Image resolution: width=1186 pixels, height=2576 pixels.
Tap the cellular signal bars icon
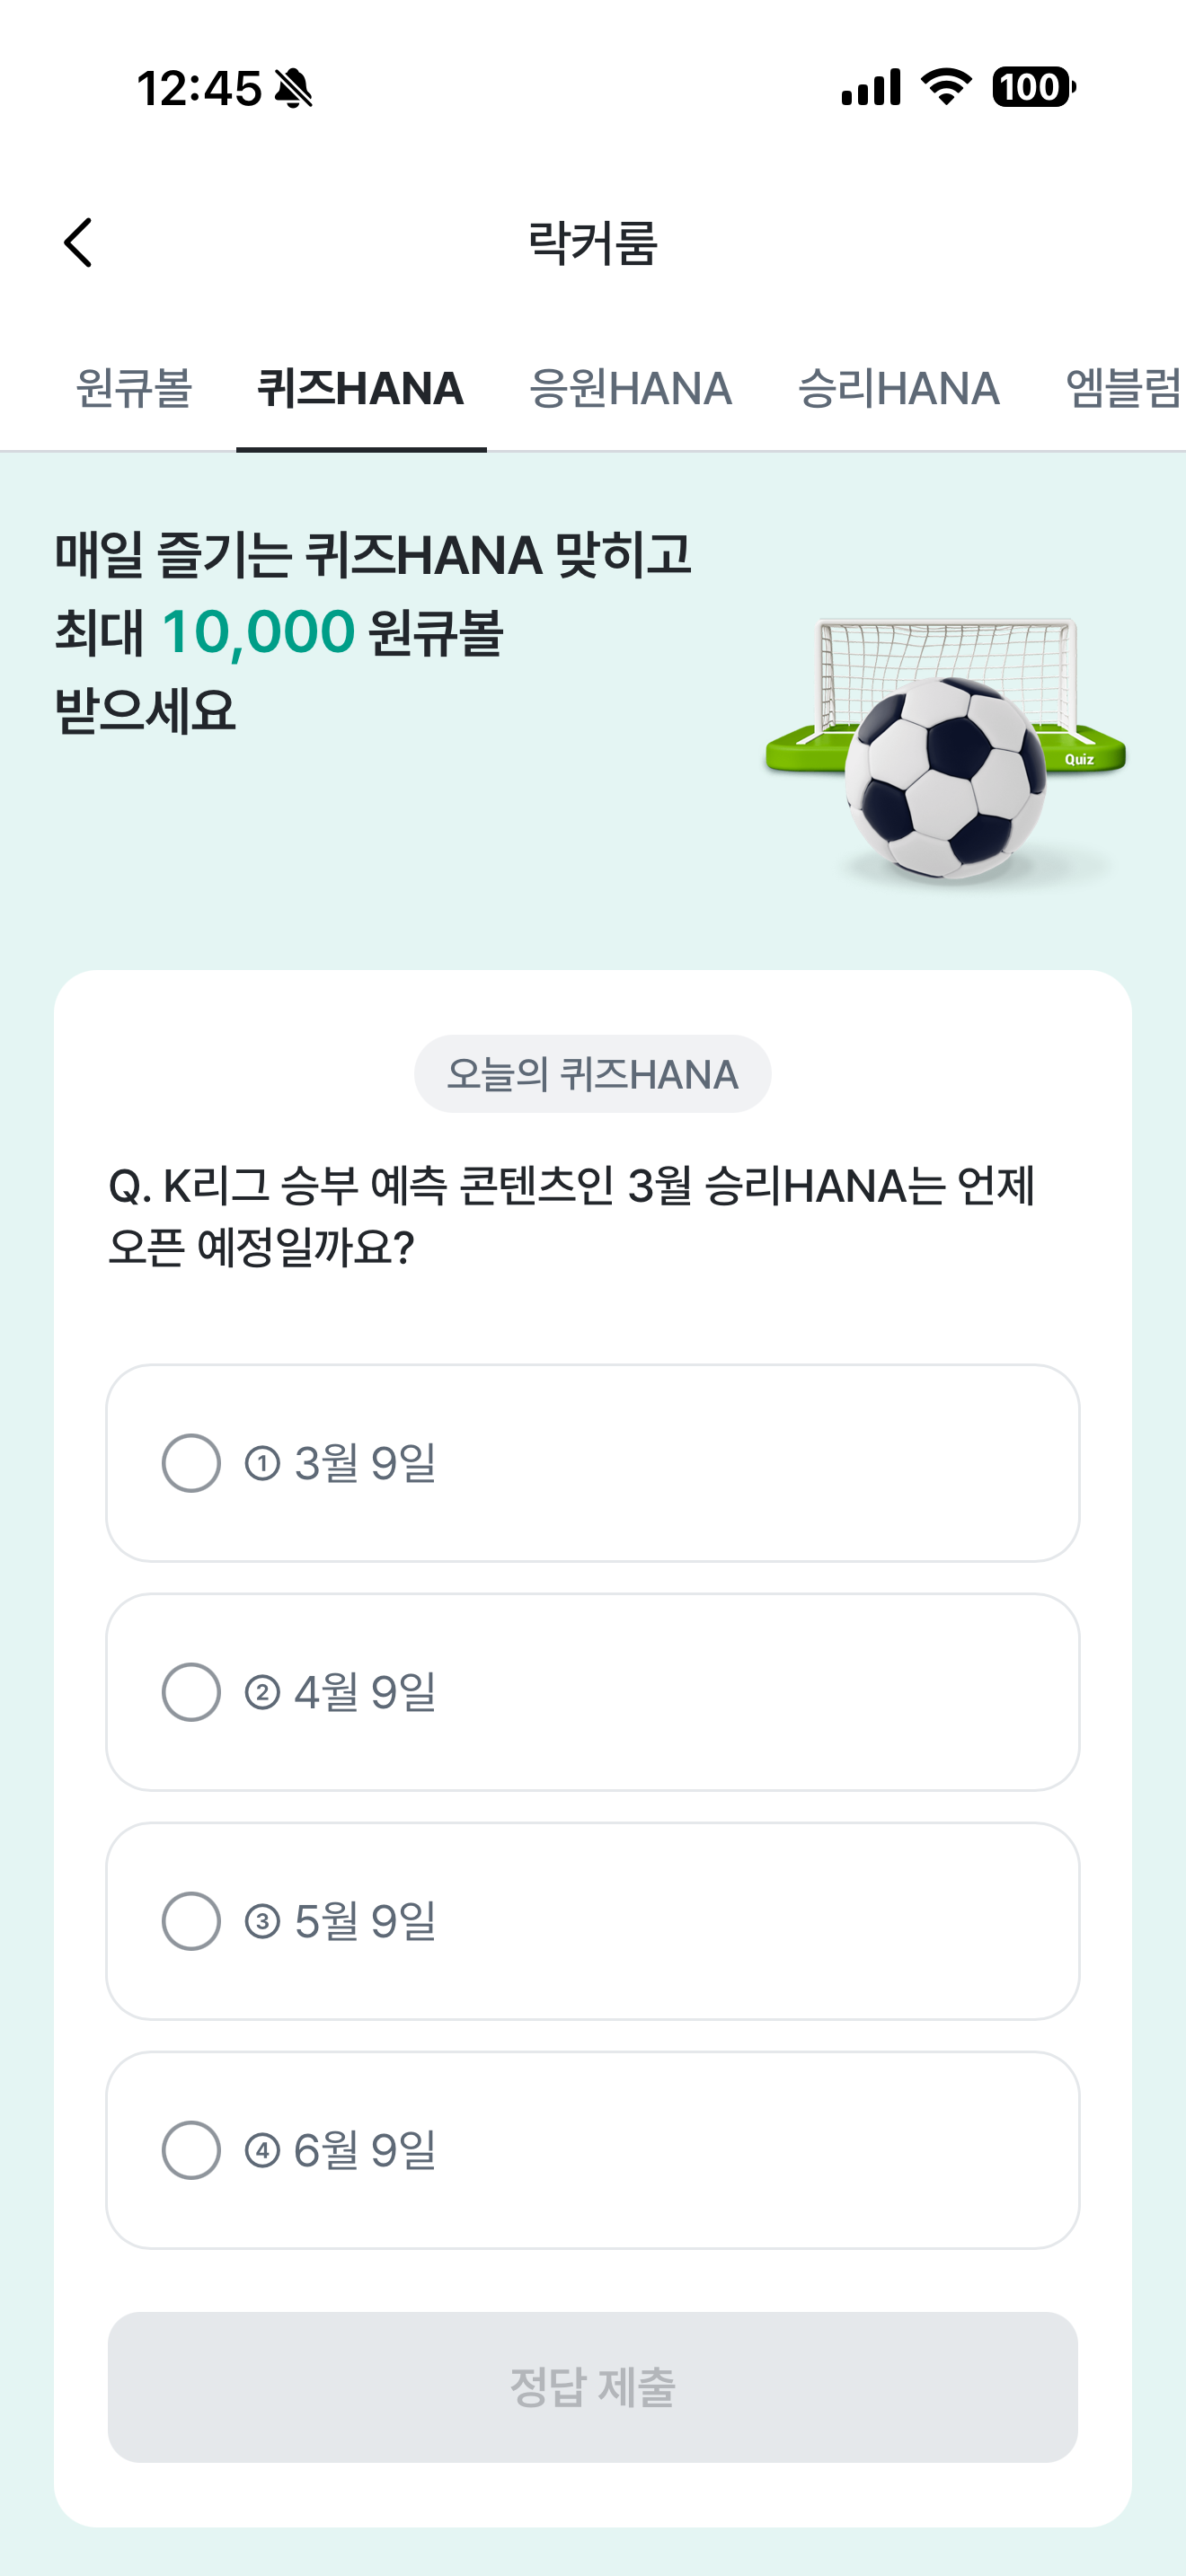click(x=871, y=87)
